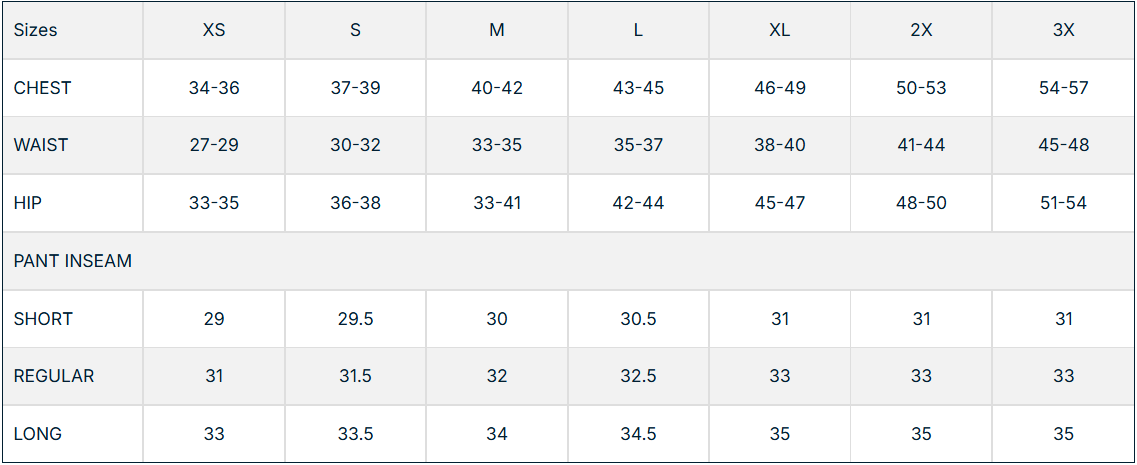Click the LONG inseam row label
The height and width of the screenshot is (465, 1137).
[38, 434]
